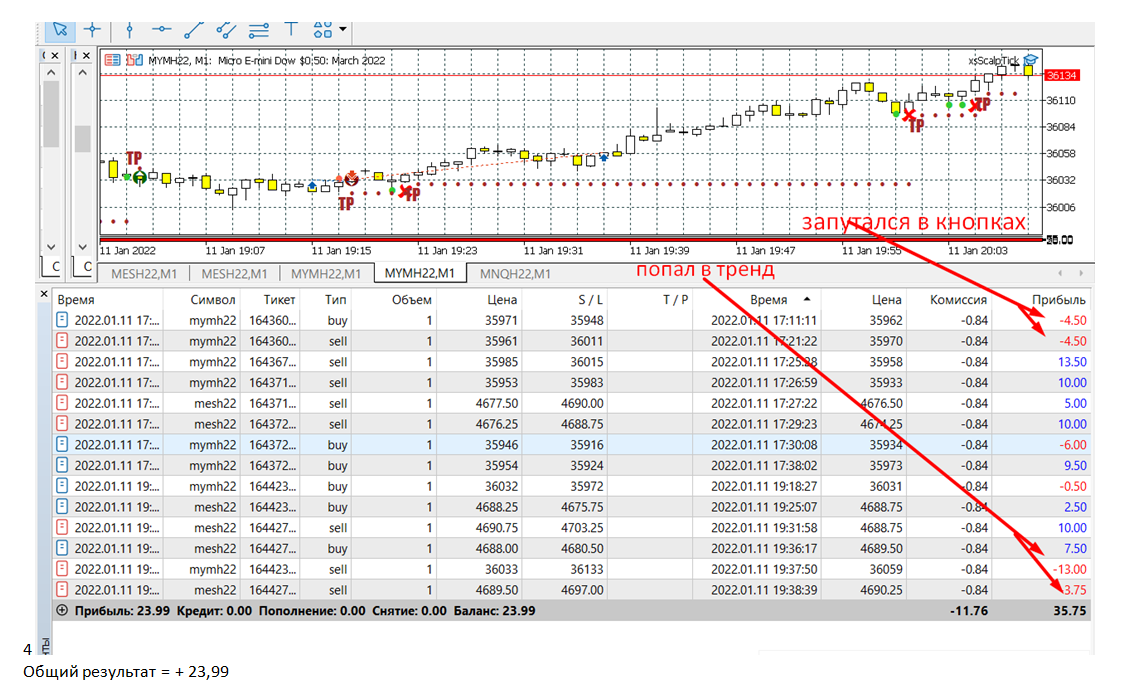Select the trendline drawing tool

pyautogui.click(x=194, y=28)
